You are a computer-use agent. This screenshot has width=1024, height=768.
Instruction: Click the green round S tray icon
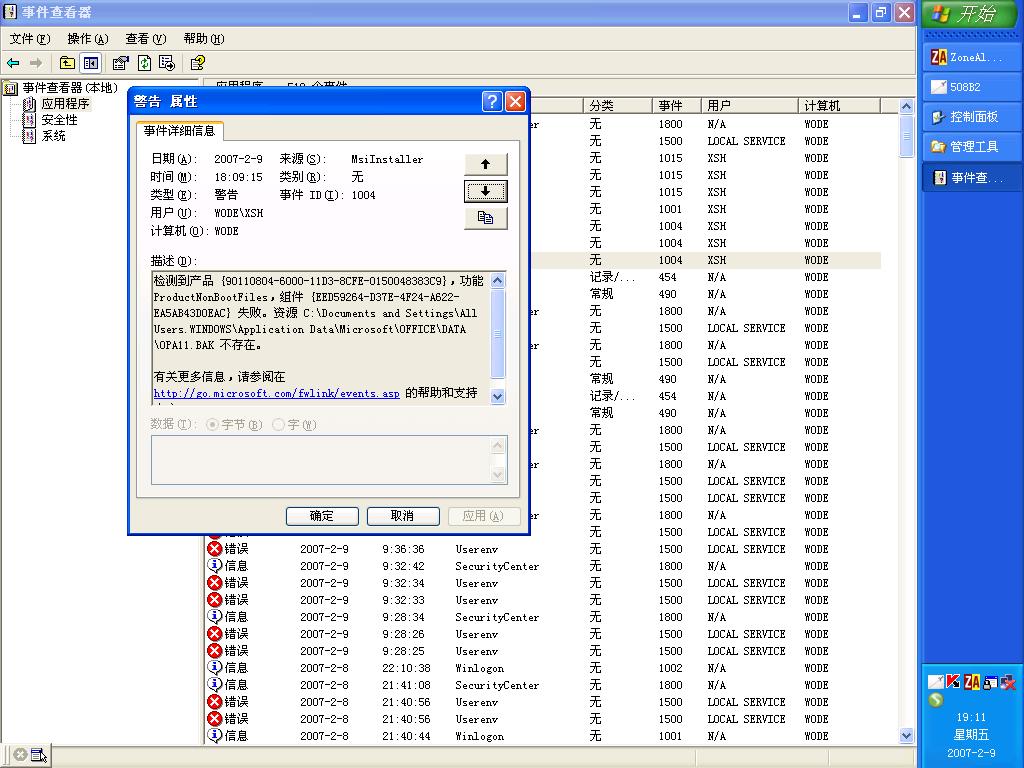936,700
